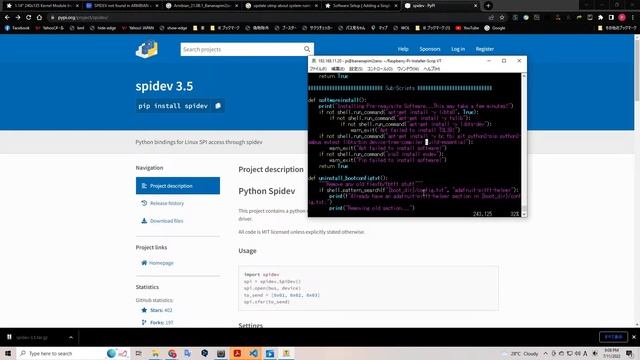
Task: Open the YouTube bookmark
Action: (467, 28)
